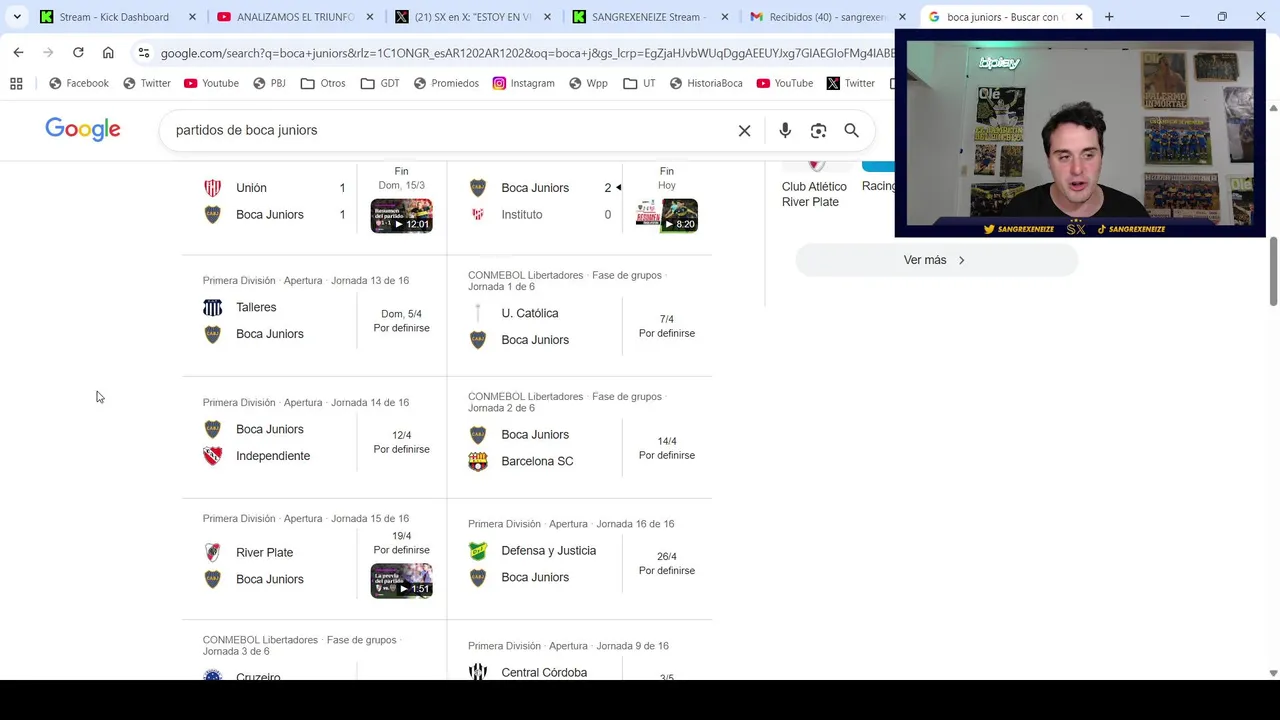Open browser home page
1280x720 pixels.
tap(108, 52)
